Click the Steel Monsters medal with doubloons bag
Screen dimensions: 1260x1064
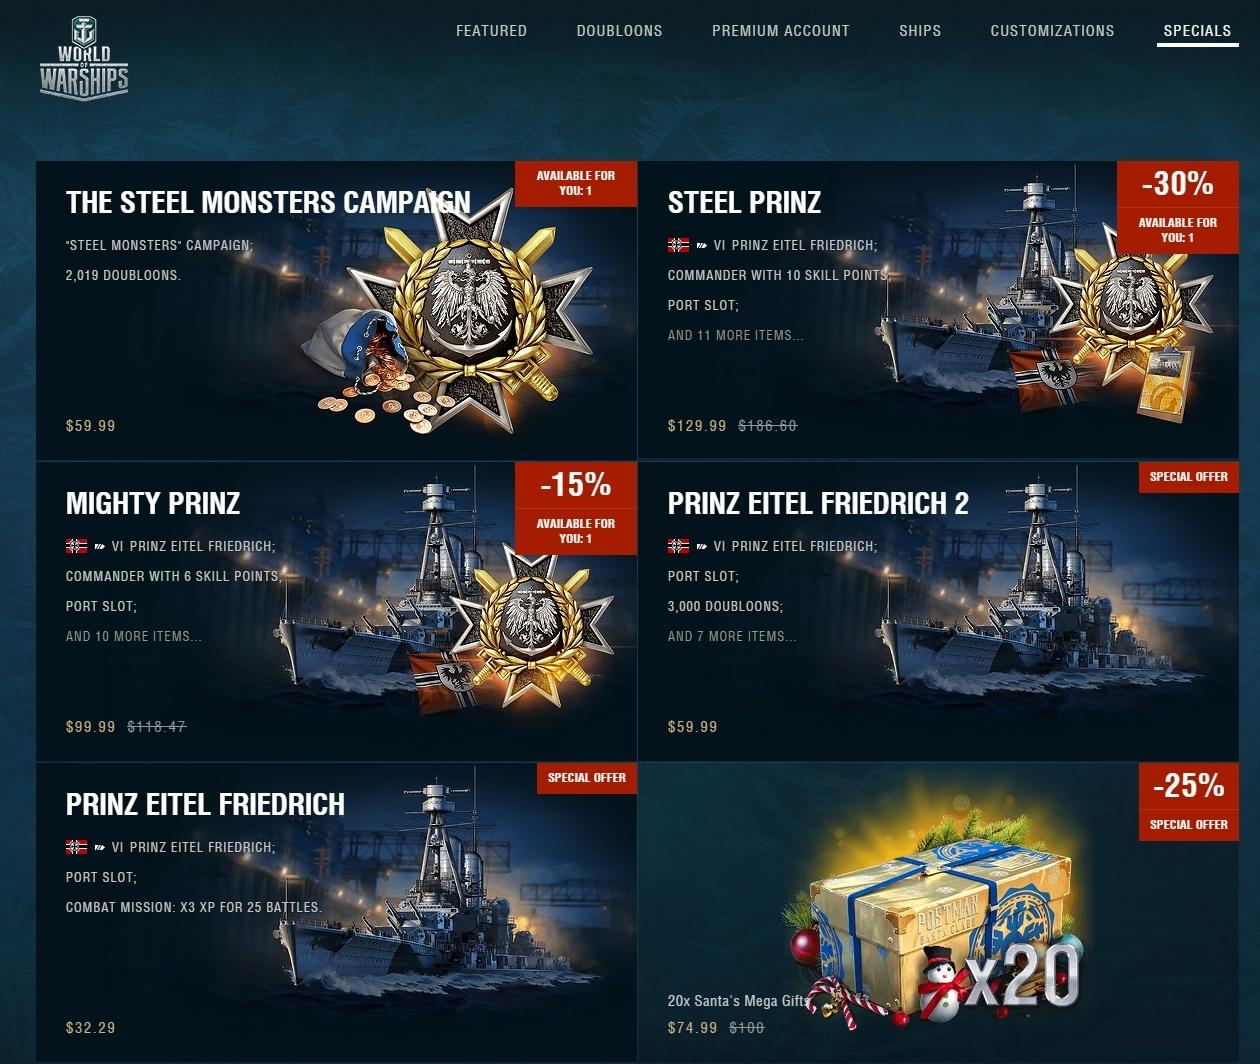[430, 320]
